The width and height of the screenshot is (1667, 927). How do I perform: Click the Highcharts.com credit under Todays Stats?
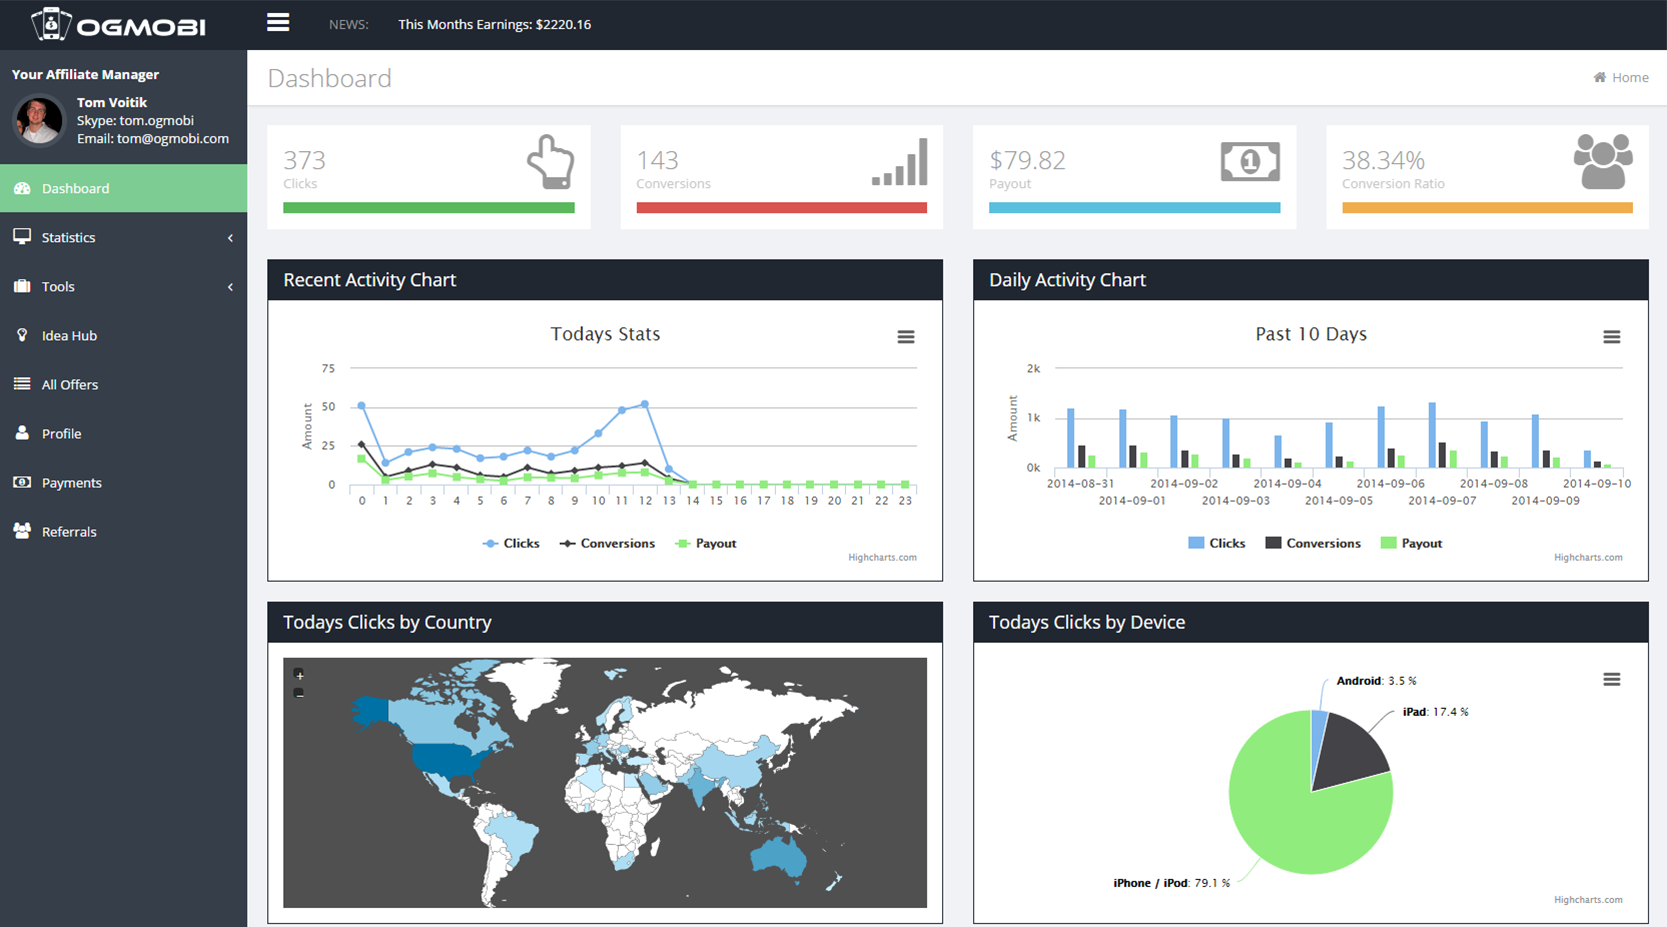(881, 557)
